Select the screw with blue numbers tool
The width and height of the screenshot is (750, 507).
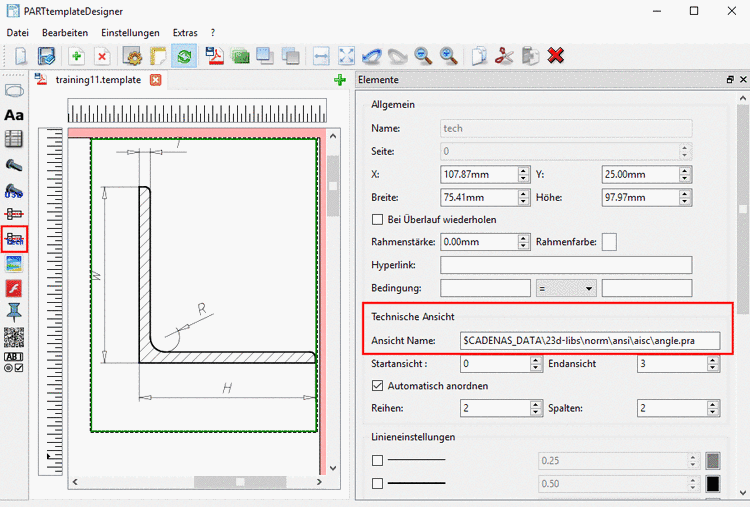tap(14, 191)
